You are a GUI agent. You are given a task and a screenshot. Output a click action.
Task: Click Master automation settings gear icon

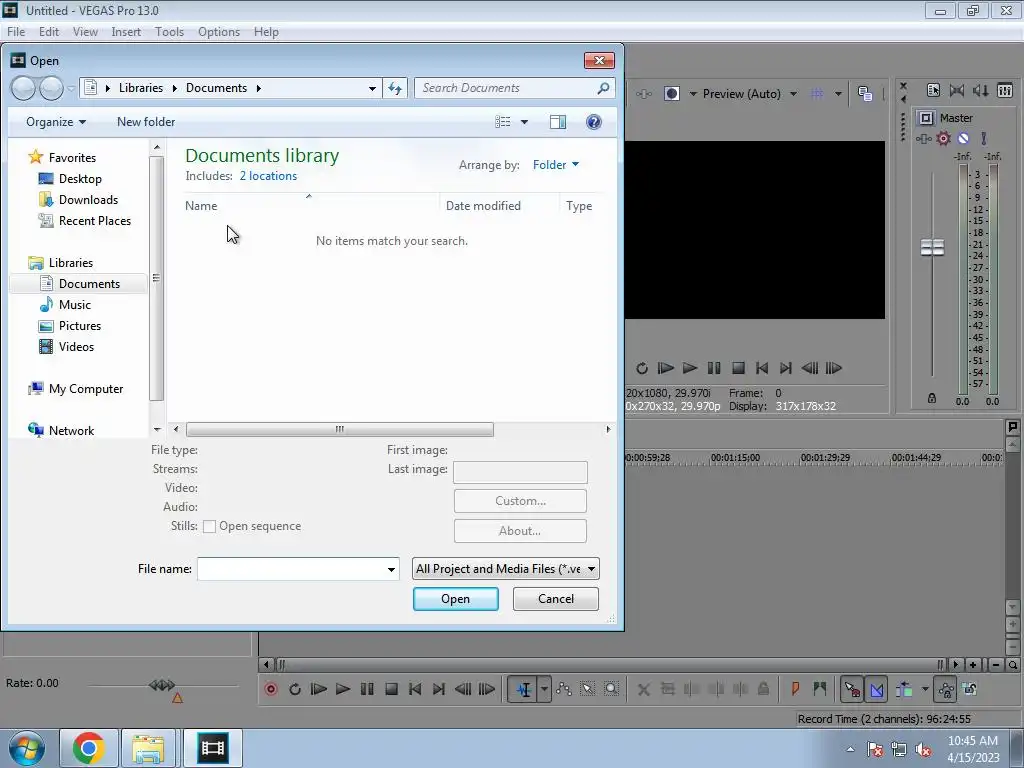tap(943, 138)
